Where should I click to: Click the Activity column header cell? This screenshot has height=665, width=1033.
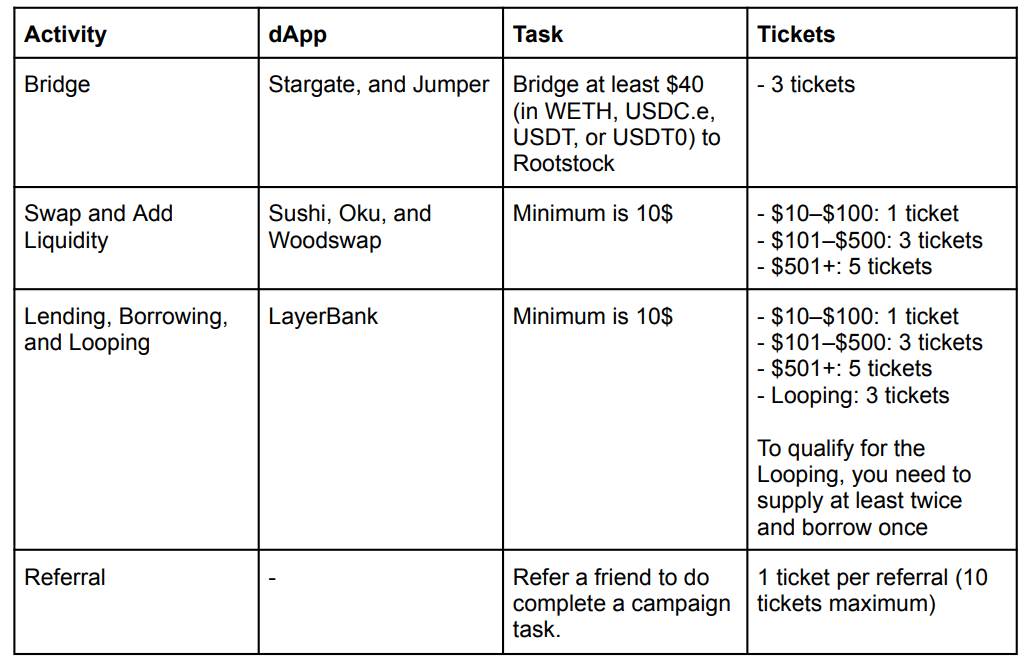(x=136, y=34)
